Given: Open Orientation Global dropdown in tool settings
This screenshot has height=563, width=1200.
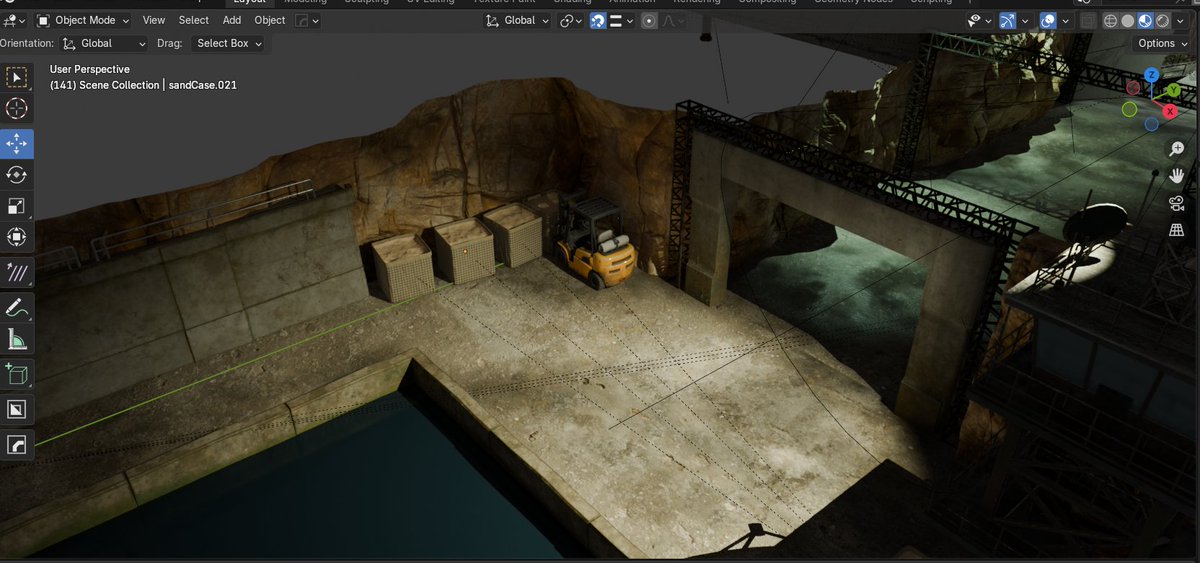Looking at the screenshot, I should pos(103,43).
